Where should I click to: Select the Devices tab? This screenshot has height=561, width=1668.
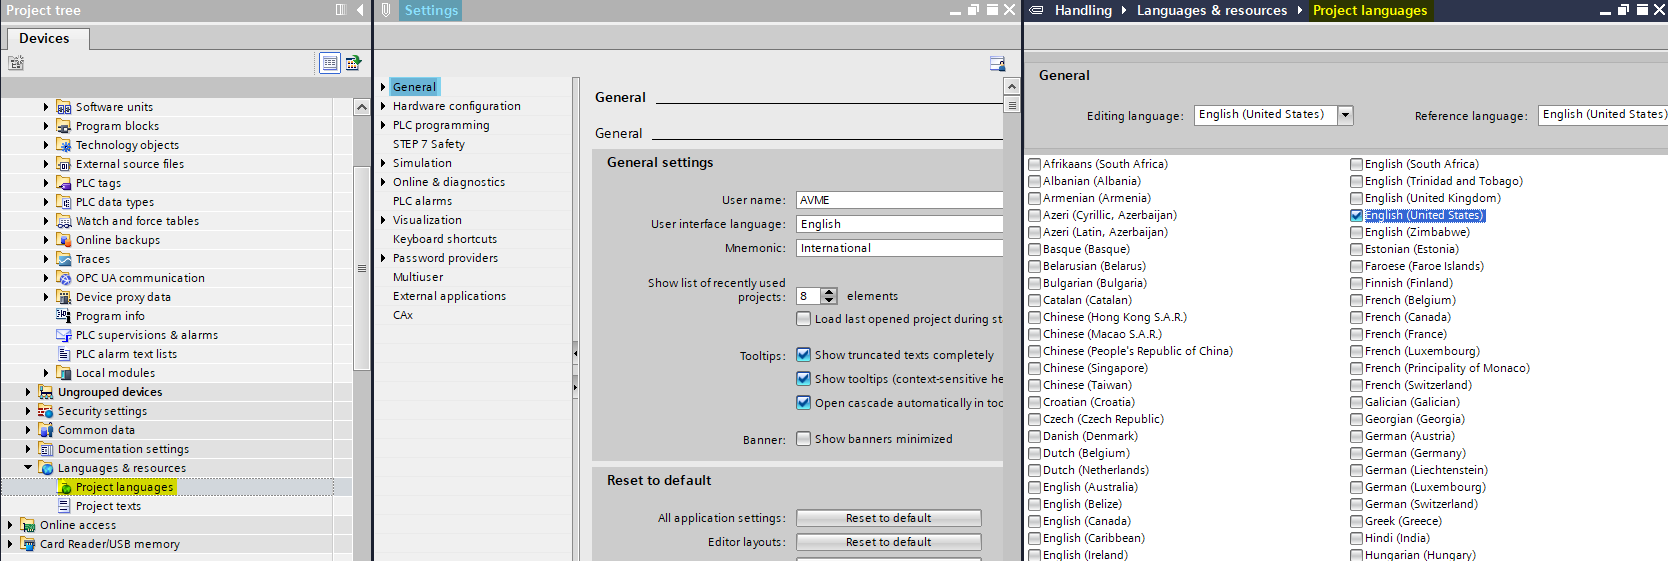[x=45, y=39]
